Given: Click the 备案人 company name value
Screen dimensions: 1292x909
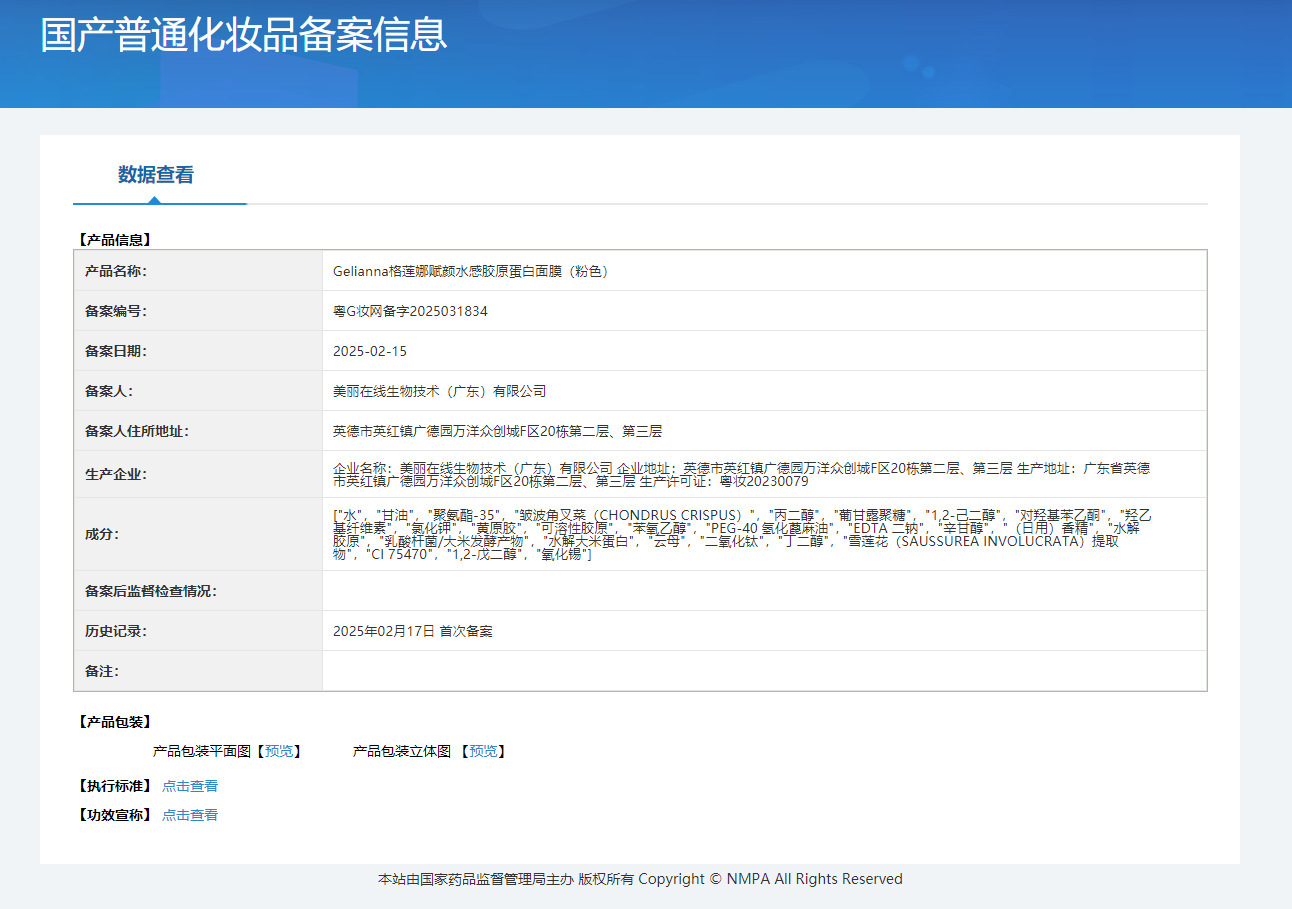Looking at the screenshot, I should 439,391.
